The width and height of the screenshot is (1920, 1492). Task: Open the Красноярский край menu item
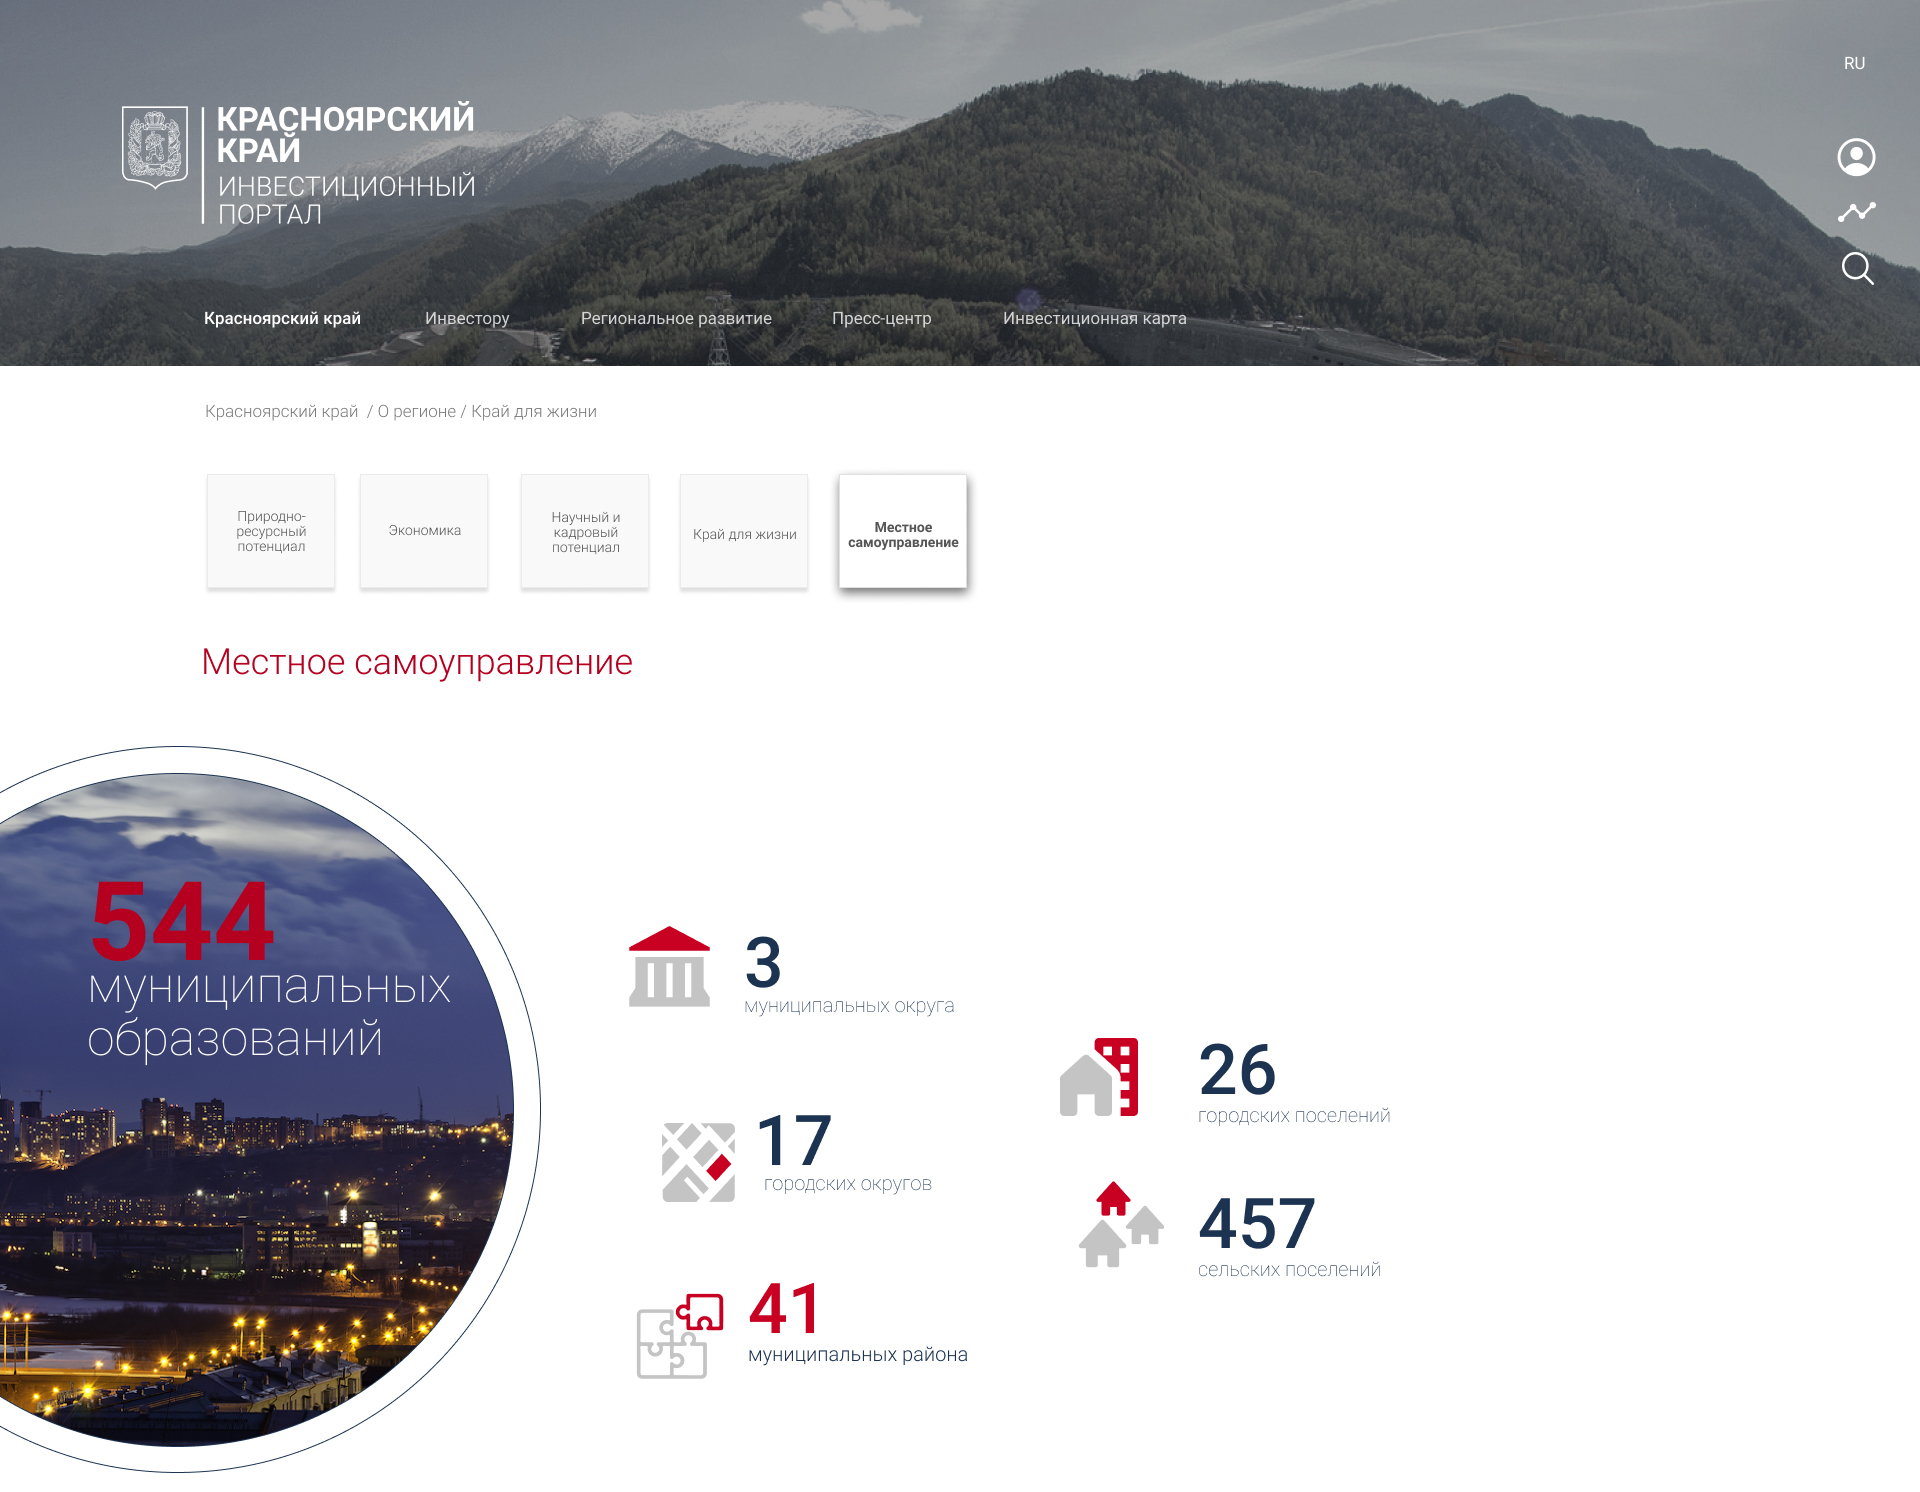click(282, 318)
